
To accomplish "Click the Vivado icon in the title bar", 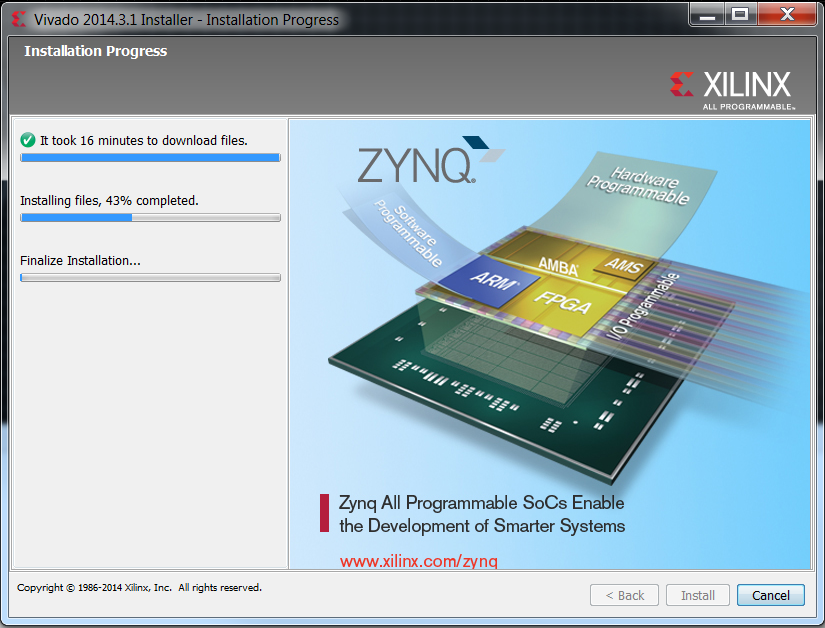I will coord(18,19).
